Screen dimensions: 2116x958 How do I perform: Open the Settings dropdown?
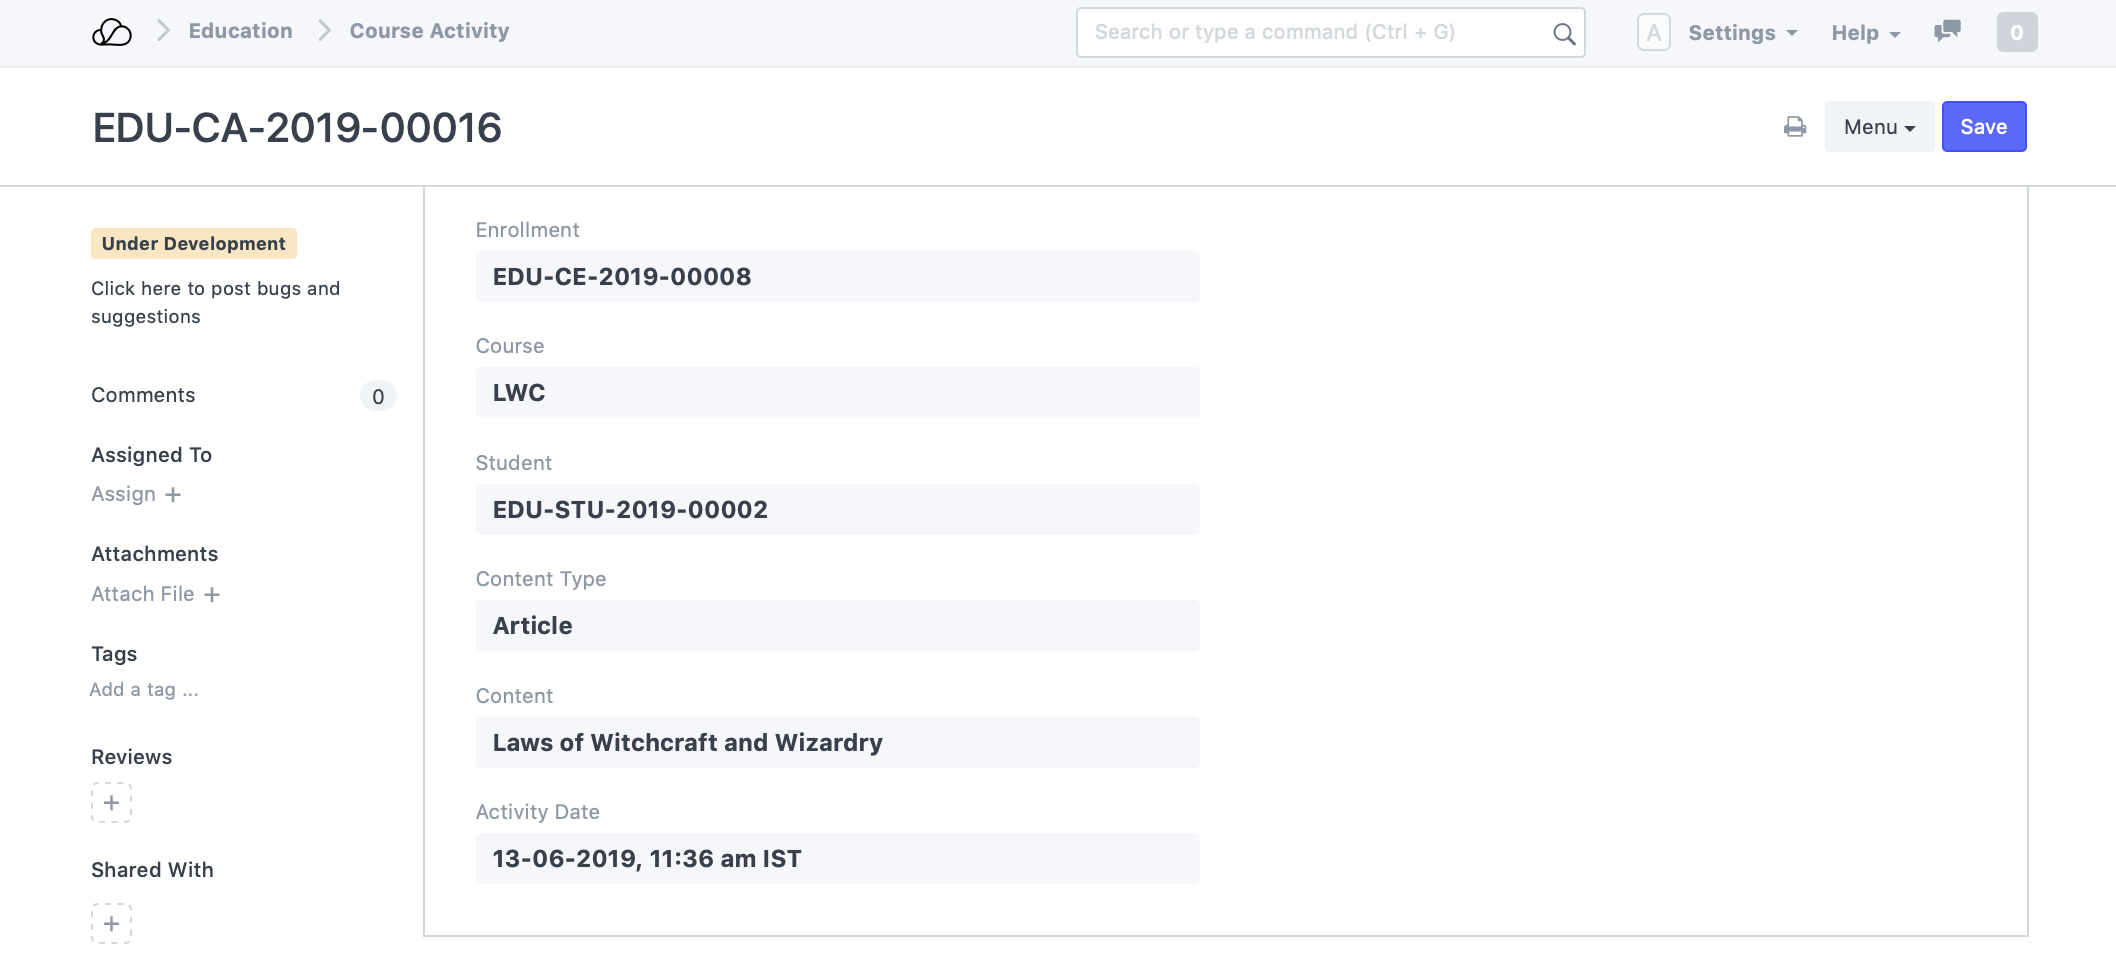click(1742, 33)
